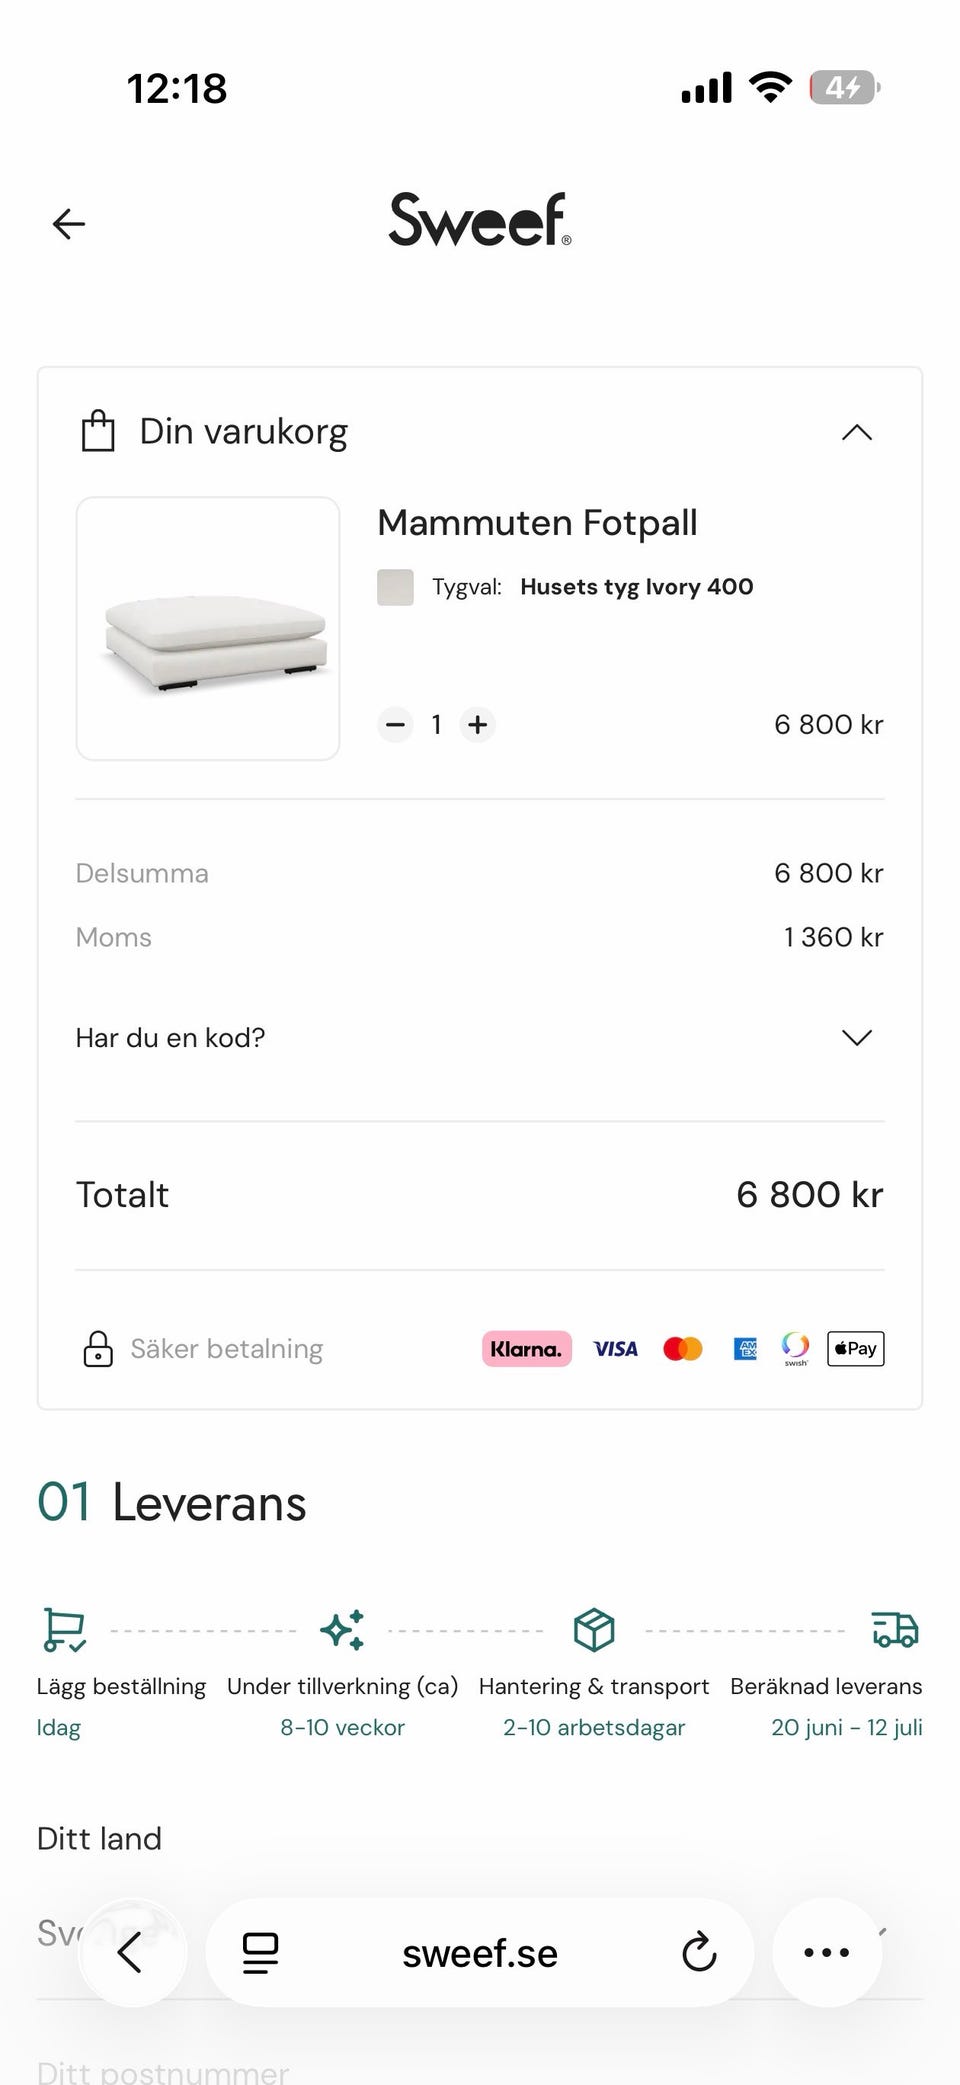Tap the Apple Pay badge
Image resolution: width=960 pixels, height=2085 pixels.
click(x=856, y=1349)
